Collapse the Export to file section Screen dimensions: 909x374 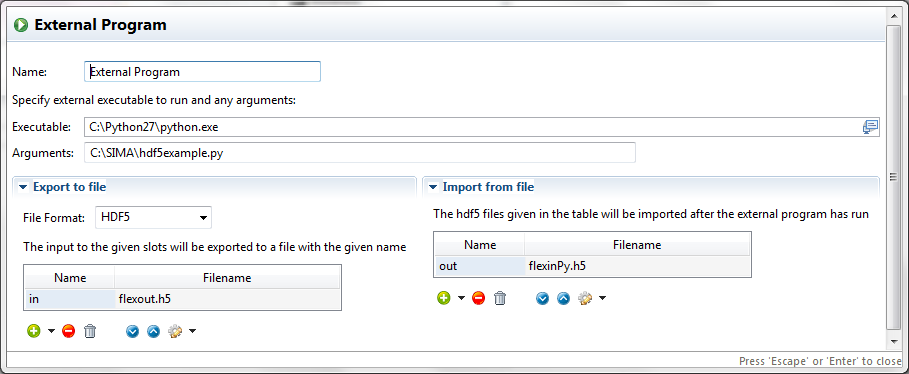(x=23, y=187)
